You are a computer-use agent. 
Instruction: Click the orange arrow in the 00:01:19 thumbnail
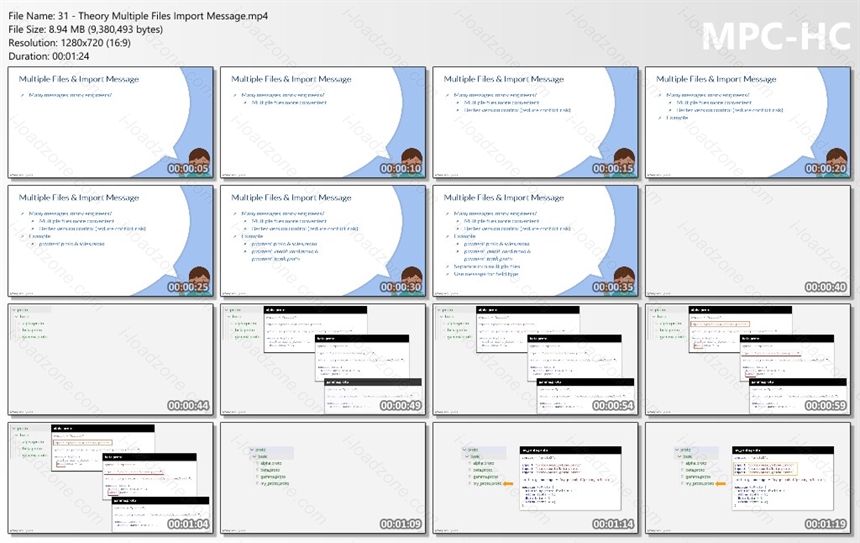(721, 483)
